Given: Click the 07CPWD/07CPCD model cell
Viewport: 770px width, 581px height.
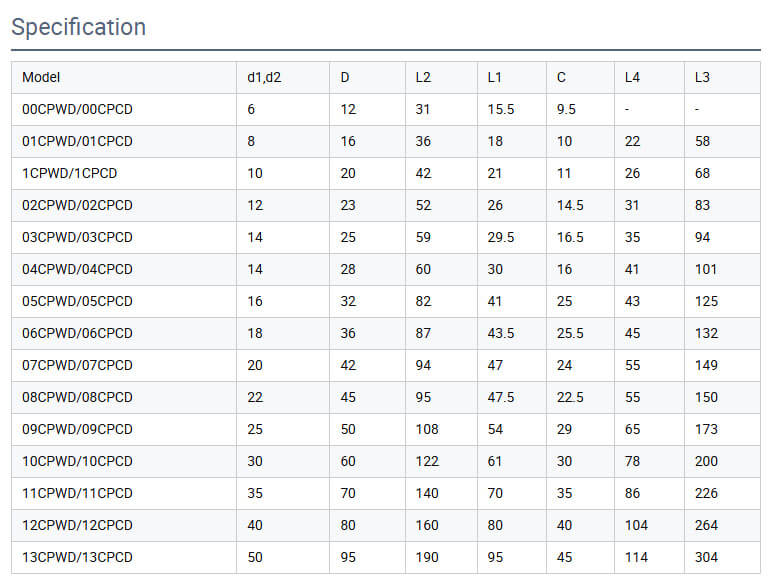Looking at the screenshot, I should (77, 365).
